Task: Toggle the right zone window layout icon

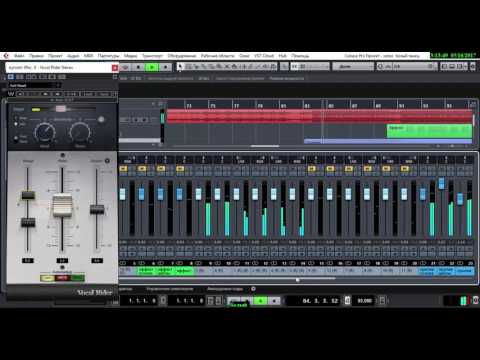Action: coord(460,67)
